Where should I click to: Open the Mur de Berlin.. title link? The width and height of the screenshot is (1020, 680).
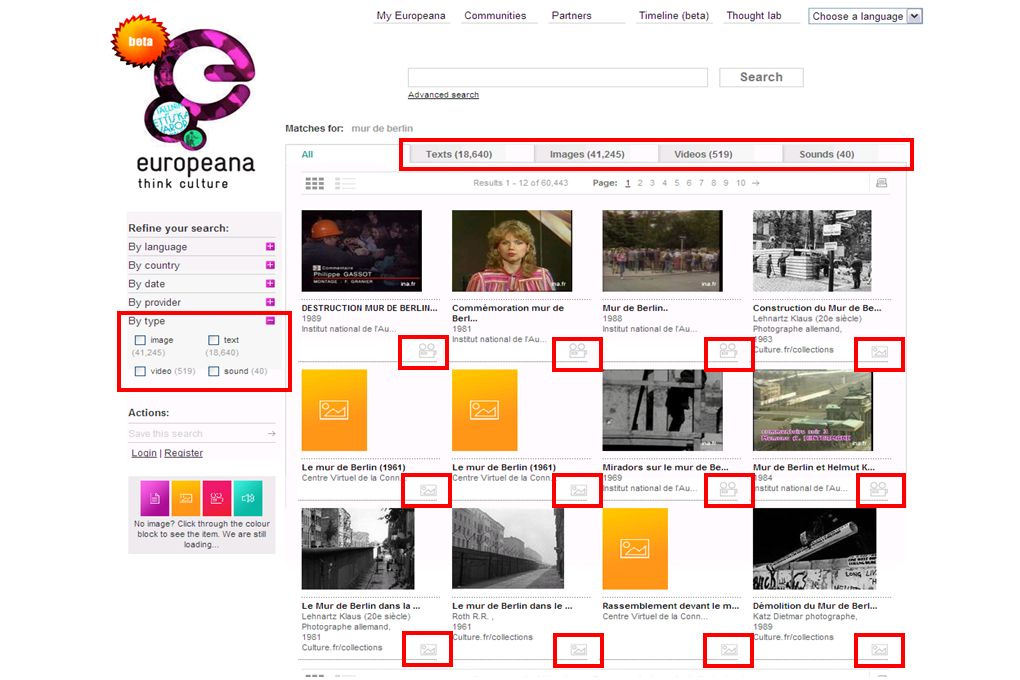[x=635, y=308]
